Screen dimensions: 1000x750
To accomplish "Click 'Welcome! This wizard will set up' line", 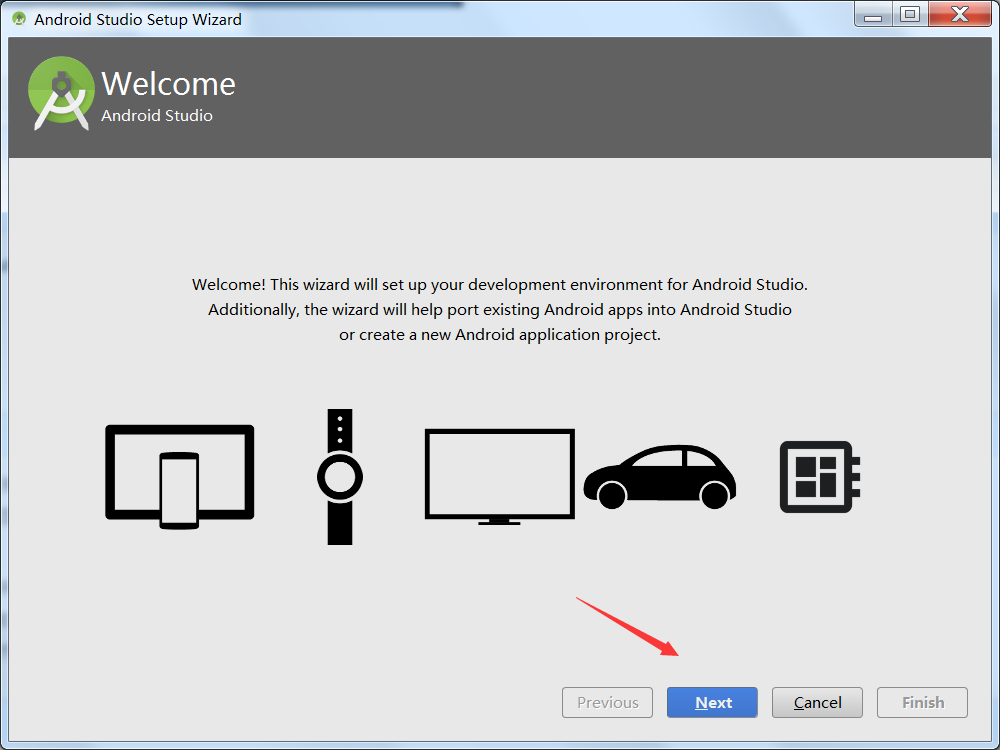I will tap(500, 284).
